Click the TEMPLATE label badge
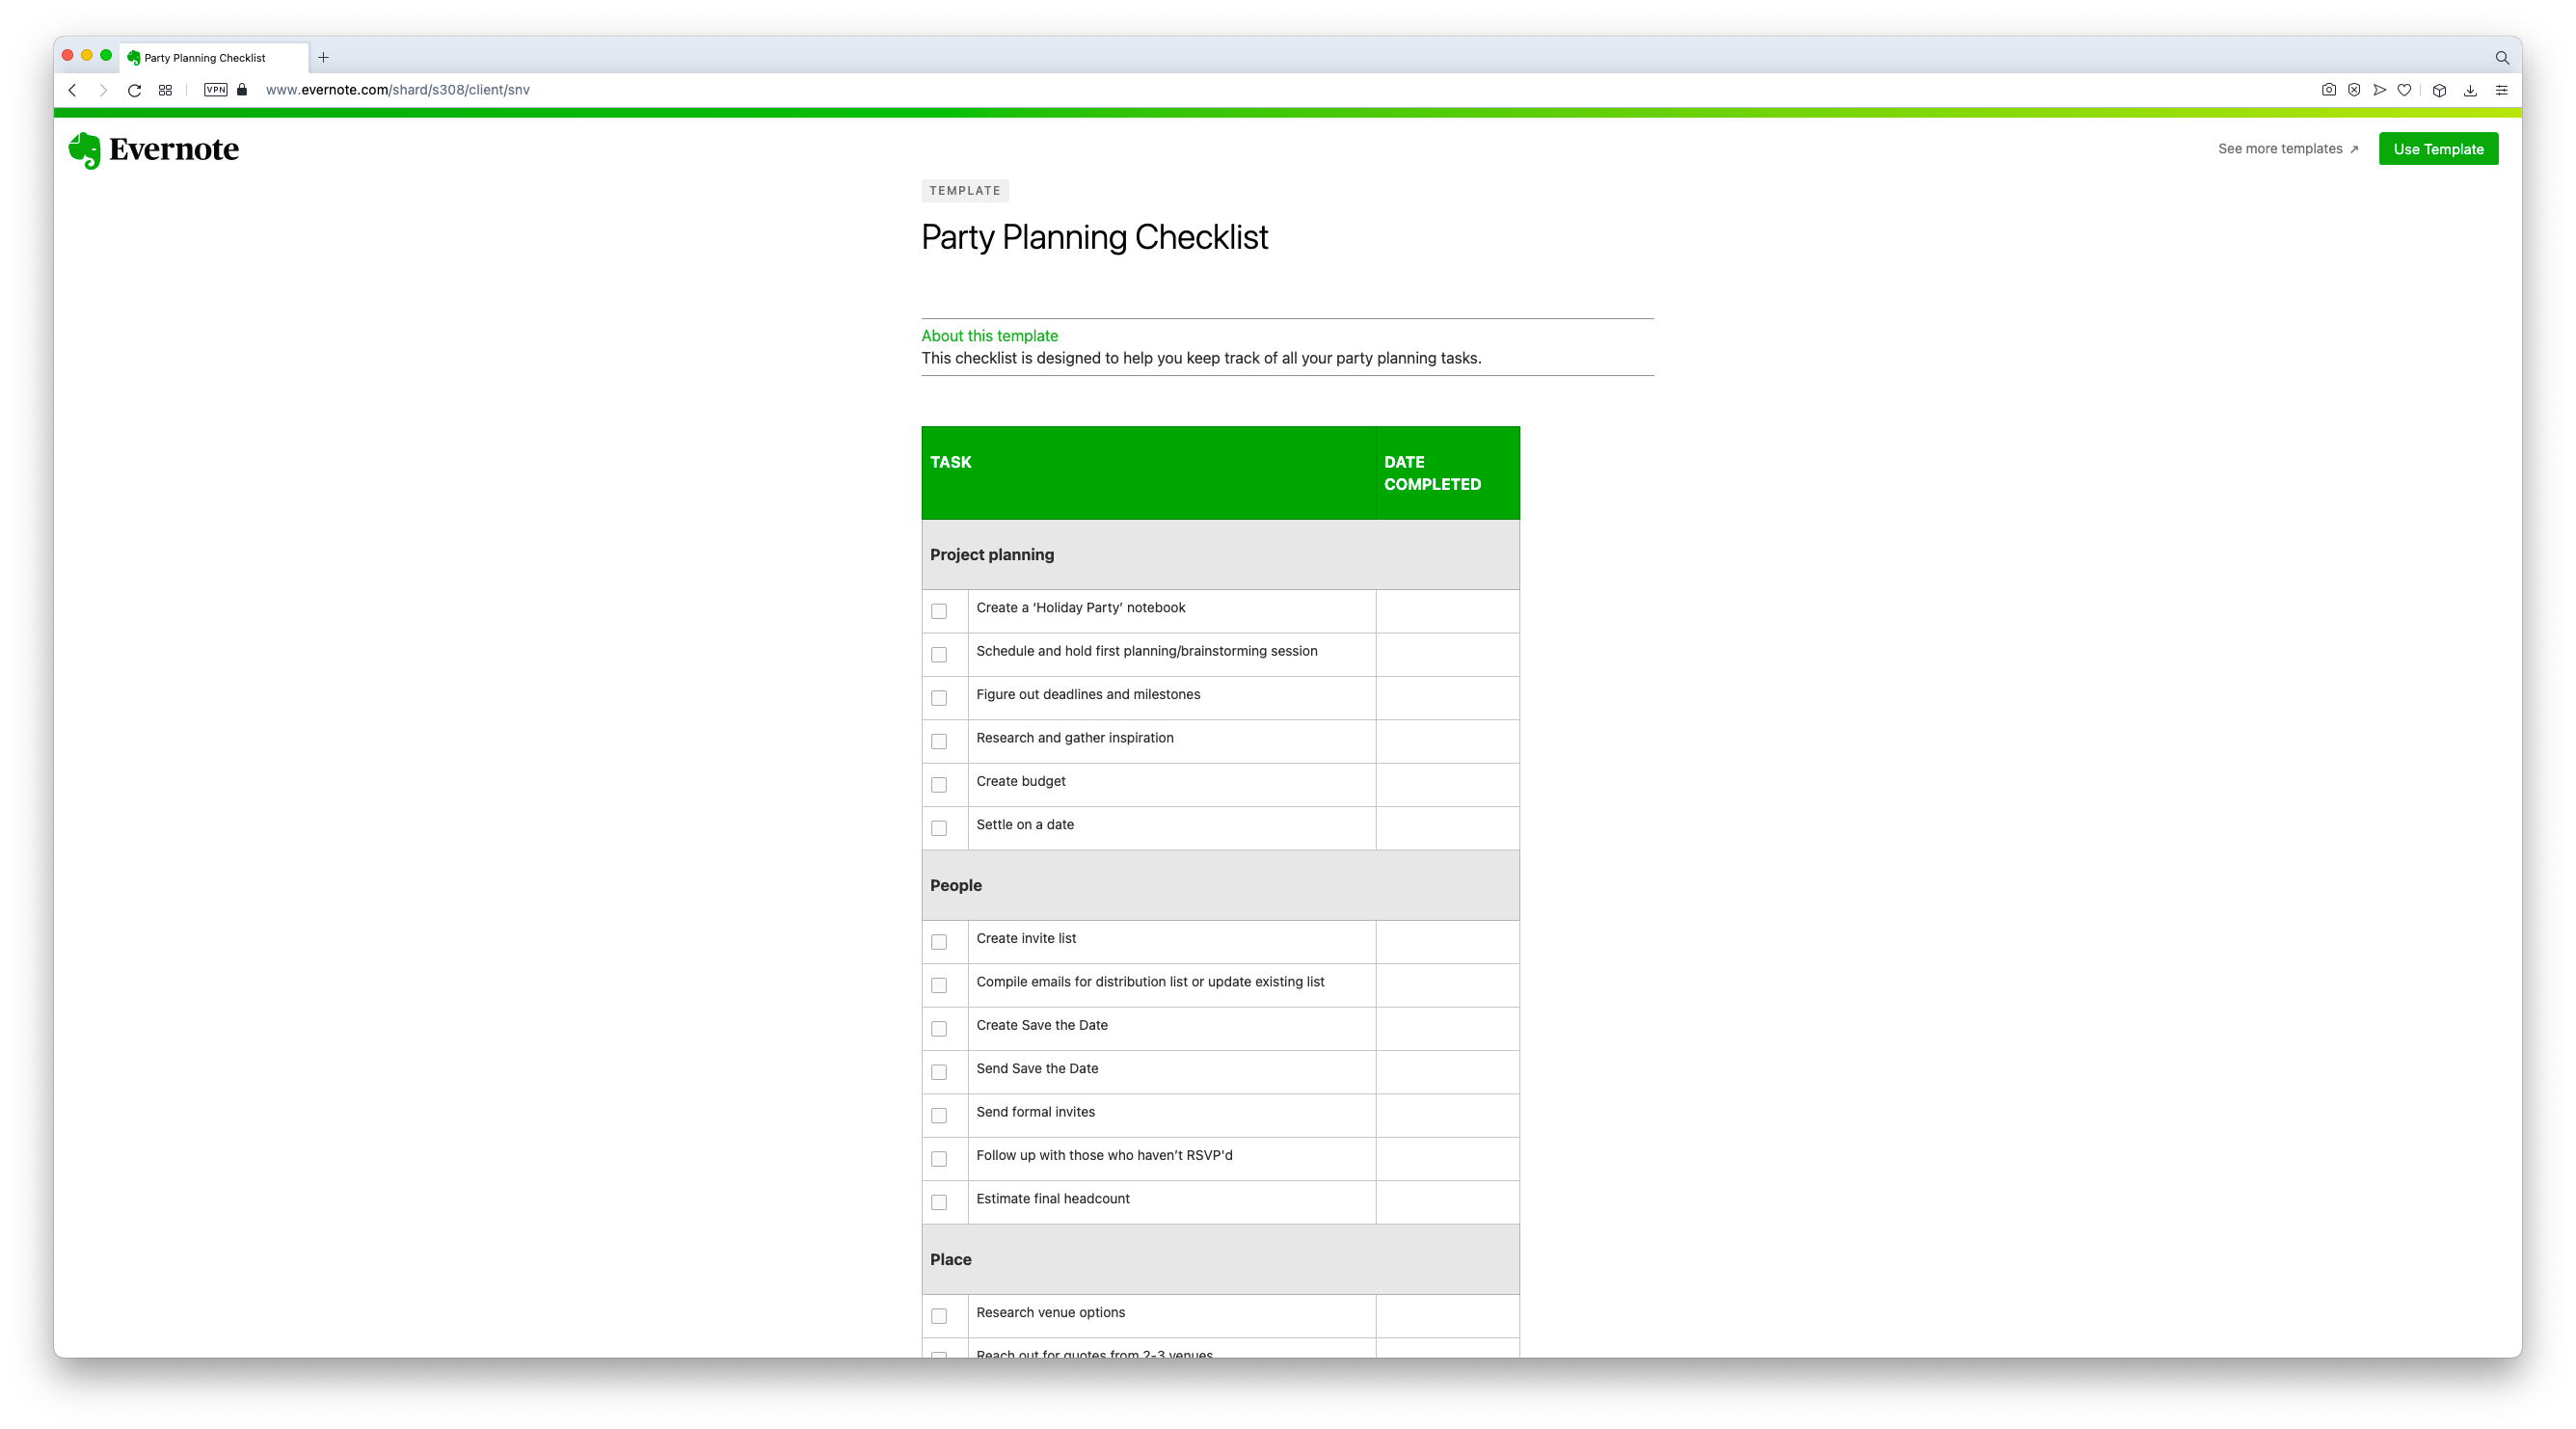Viewport: 2576px width, 1429px height. 964,191
